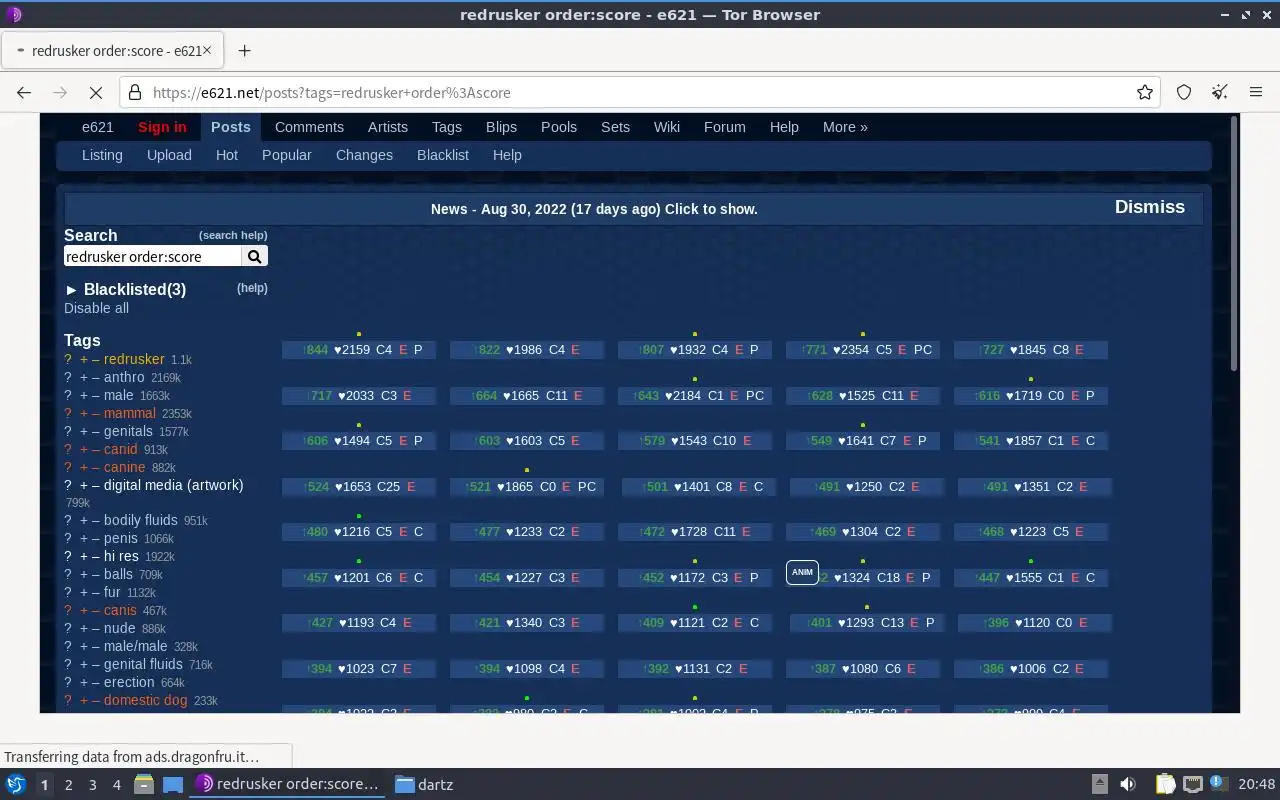This screenshot has width=1280, height=800.
Task: Switch to workspace 2
Action: (68, 785)
